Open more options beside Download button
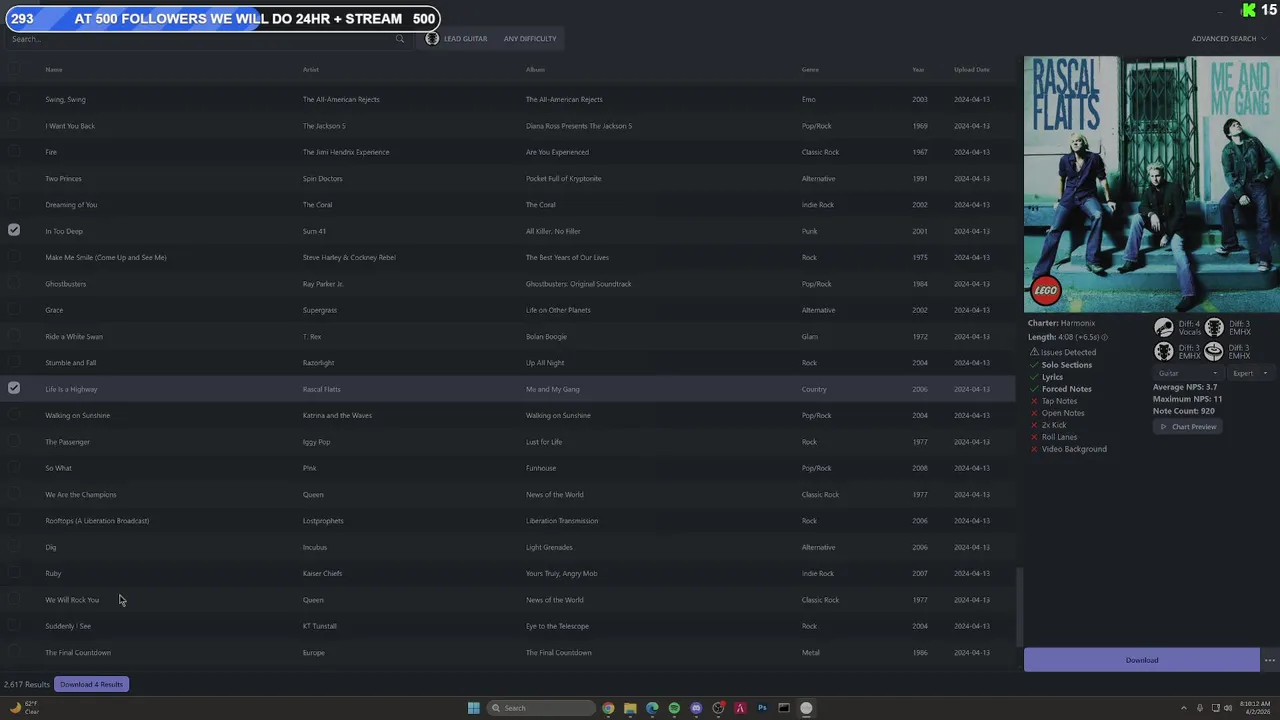 click(1269, 660)
